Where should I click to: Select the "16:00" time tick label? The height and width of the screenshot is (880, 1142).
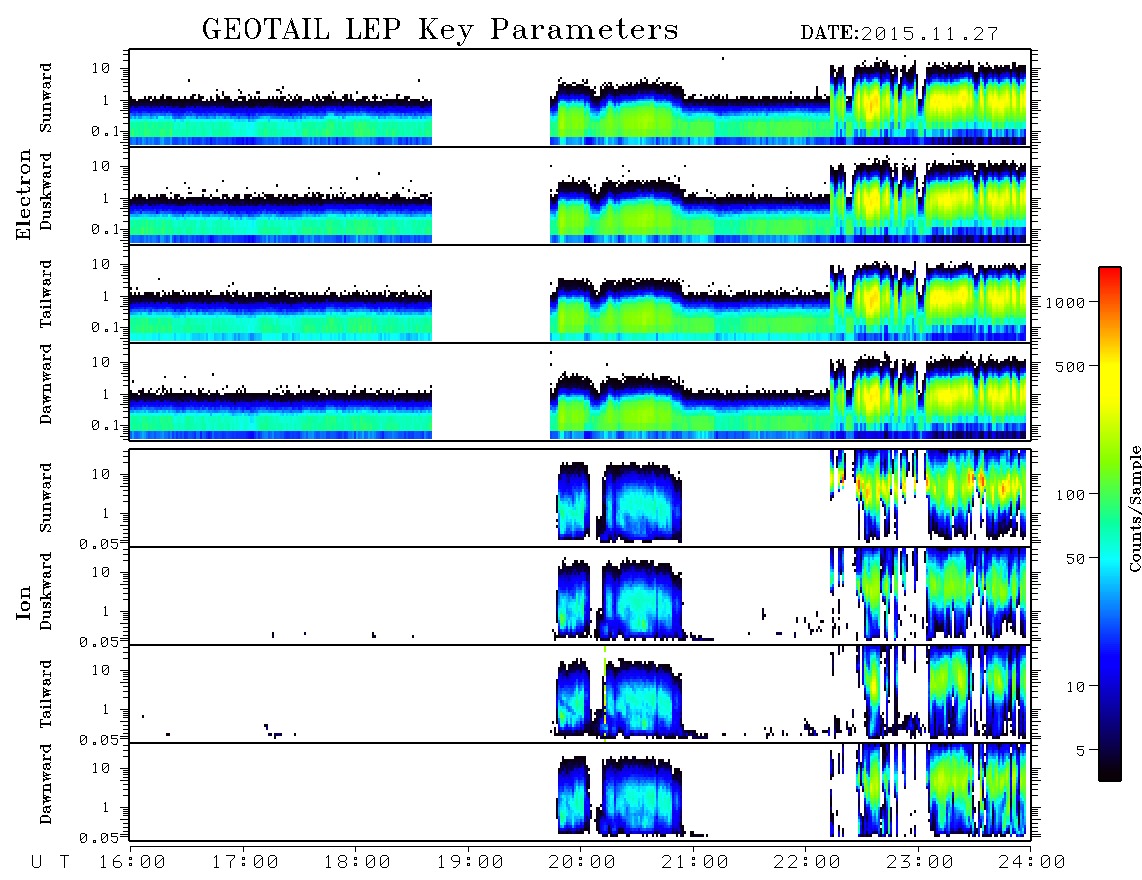coord(133,863)
